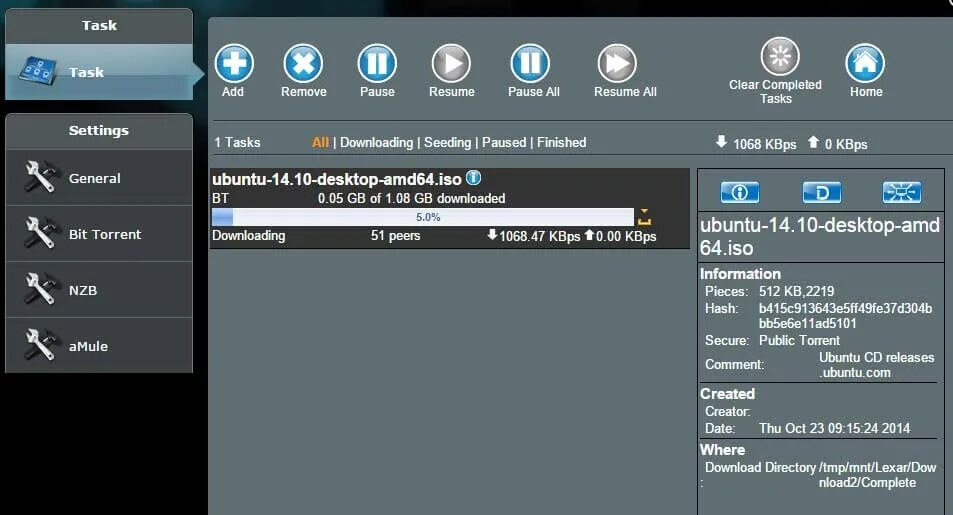
Task: Filter tasks by Finished
Action: pos(561,142)
